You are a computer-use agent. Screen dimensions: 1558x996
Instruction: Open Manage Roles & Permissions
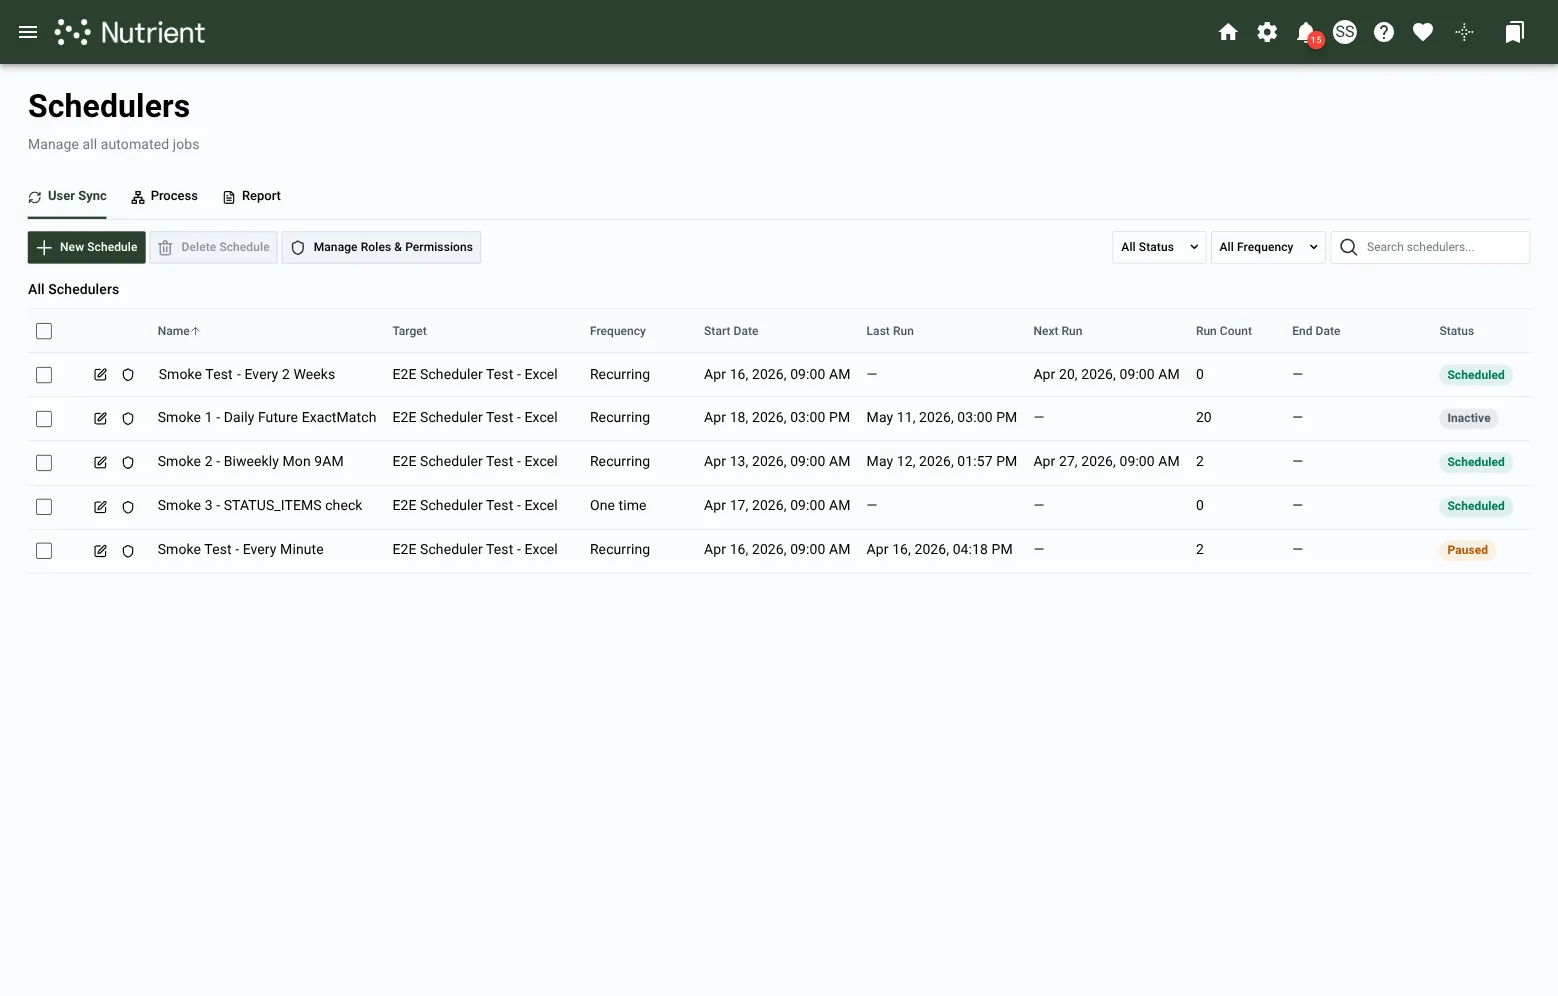point(381,247)
